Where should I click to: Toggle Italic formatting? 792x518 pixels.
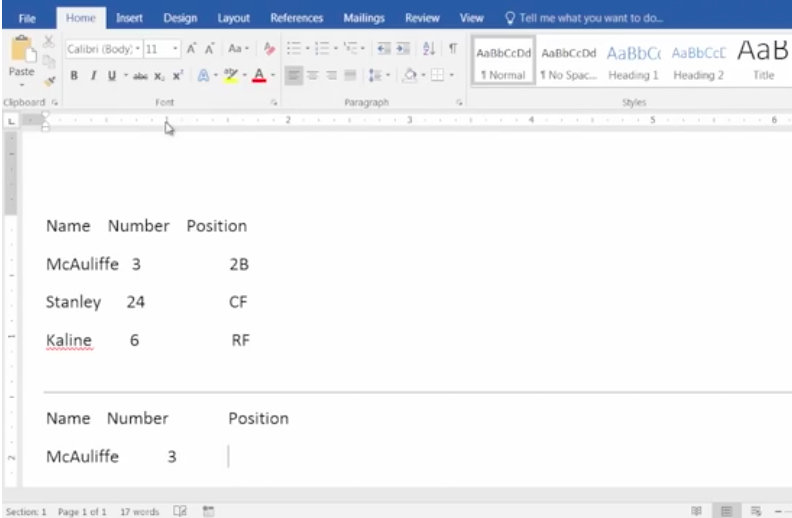point(93,76)
